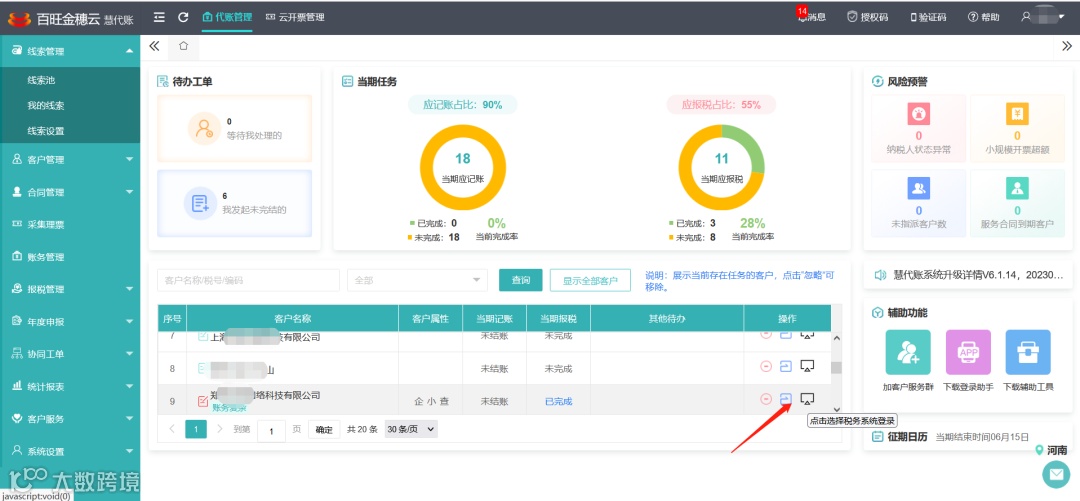Expand 协同工单 sidebar menu
The height and width of the screenshot is (501, 1080).
click(x=70, y=354)
